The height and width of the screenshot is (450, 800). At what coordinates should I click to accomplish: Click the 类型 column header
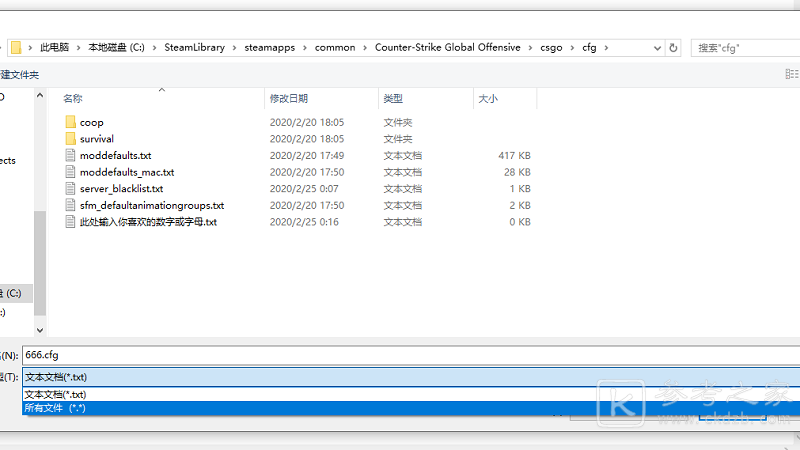click(393, 99)
